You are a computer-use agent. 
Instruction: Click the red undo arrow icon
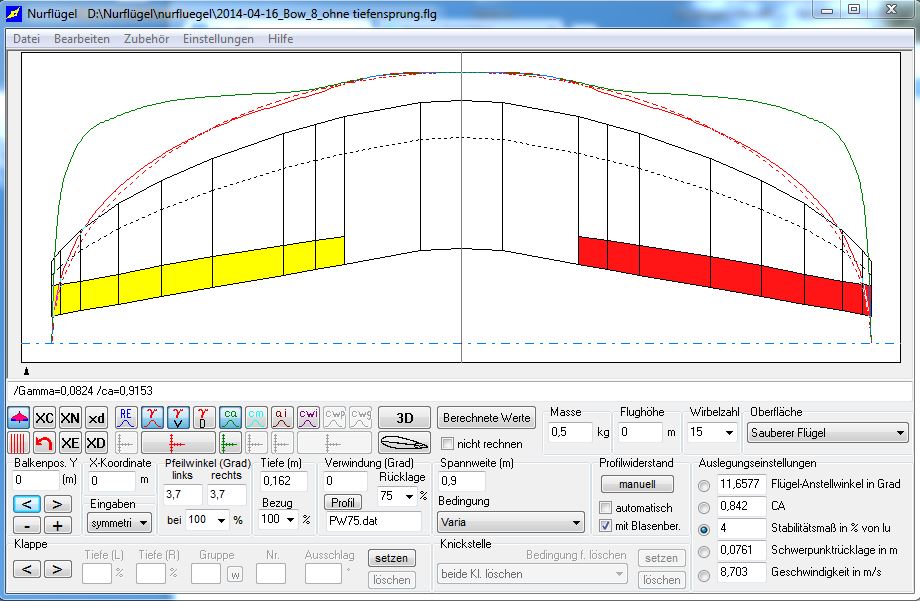44,443
